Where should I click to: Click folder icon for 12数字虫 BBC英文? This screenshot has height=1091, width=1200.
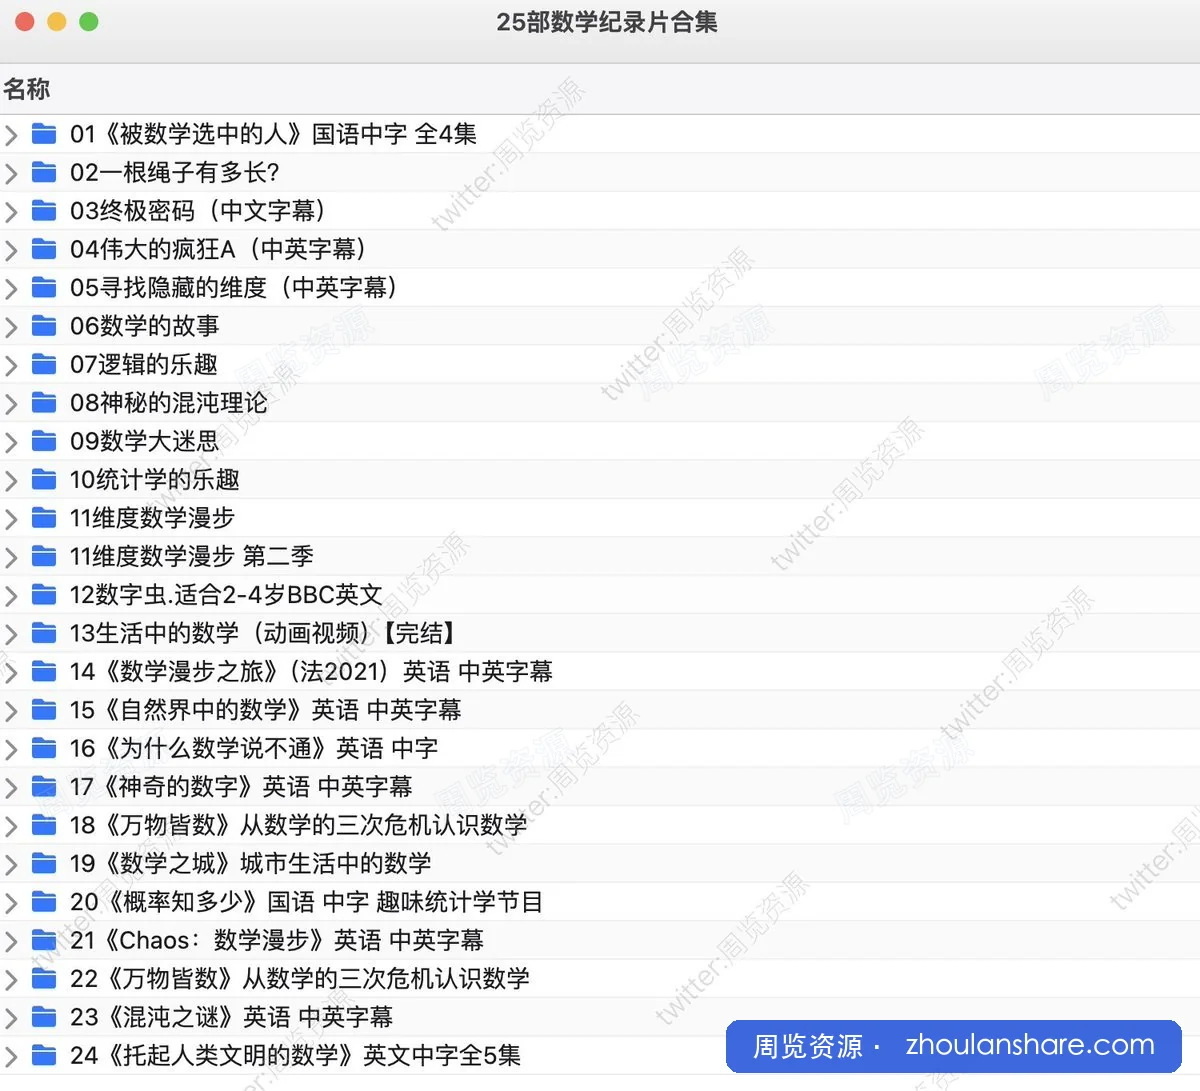44,594
